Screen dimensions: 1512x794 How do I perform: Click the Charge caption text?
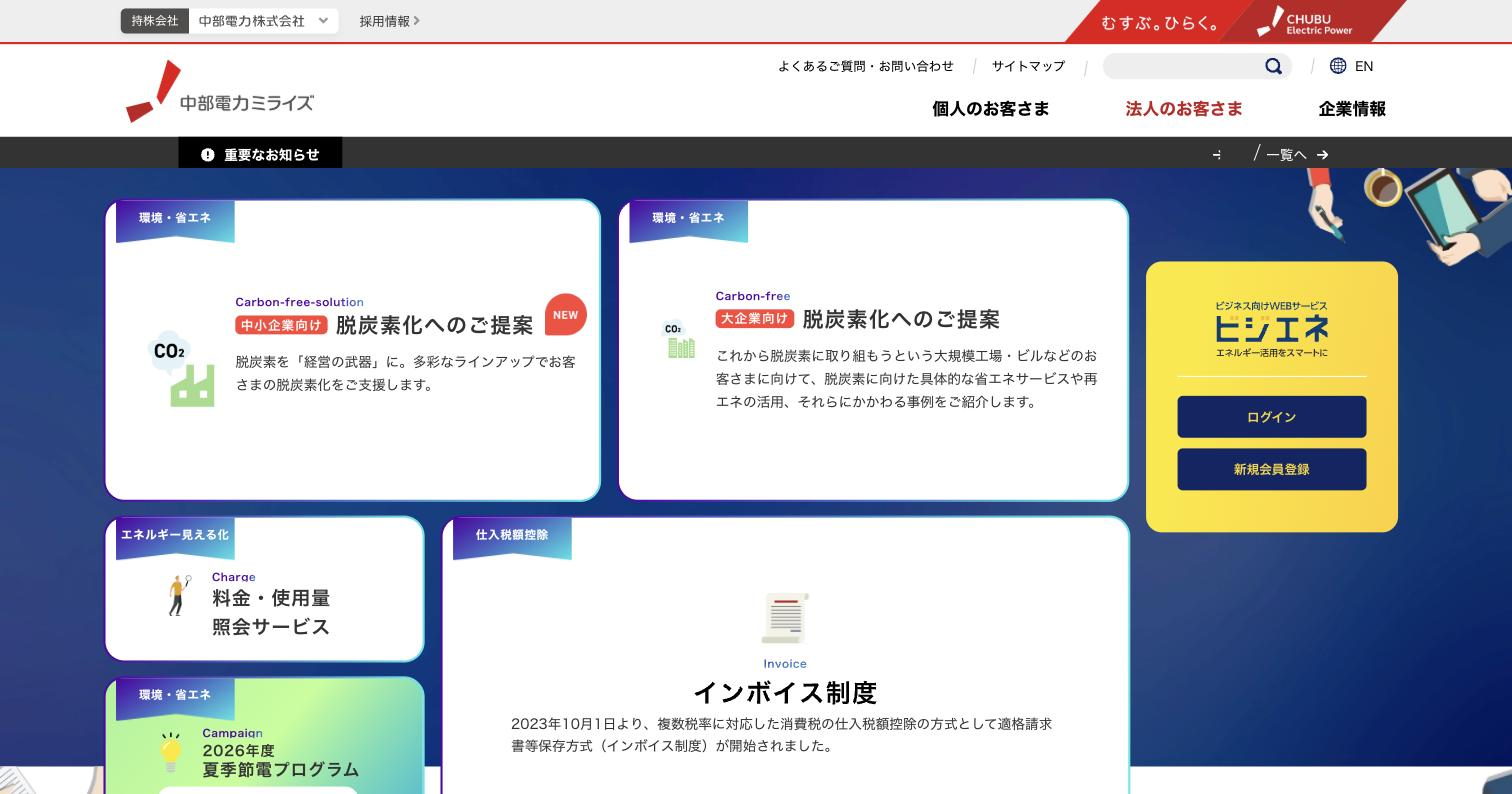(x=233, y=577)
